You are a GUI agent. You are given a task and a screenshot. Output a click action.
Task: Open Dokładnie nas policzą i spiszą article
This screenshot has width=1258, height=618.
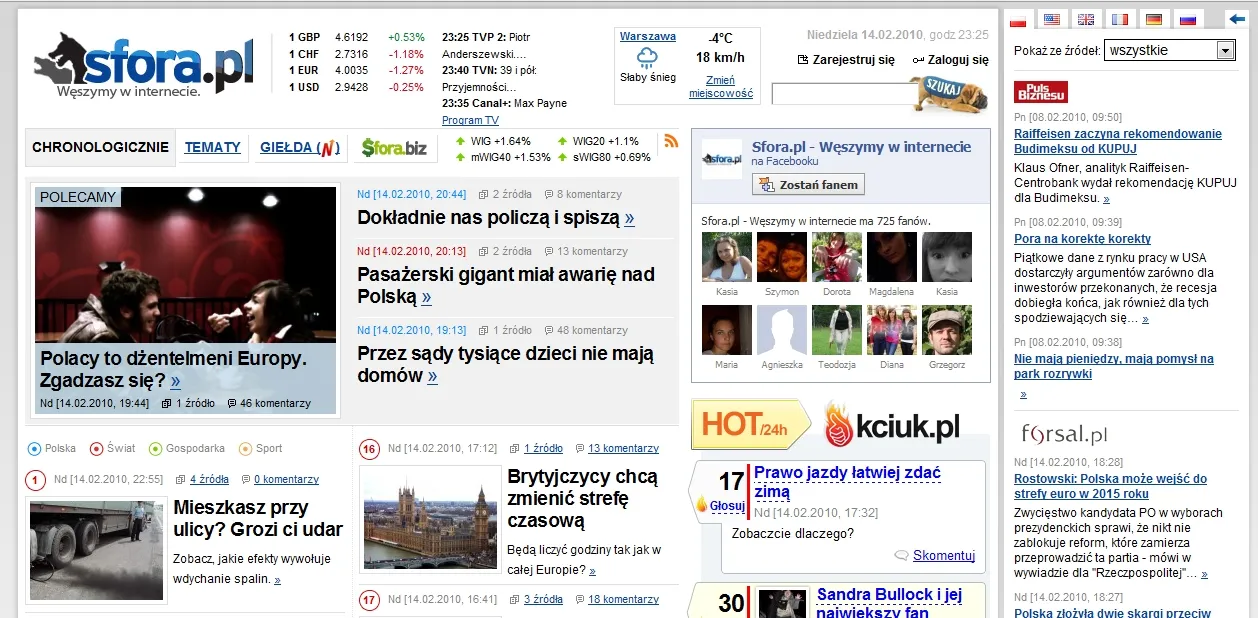coord(495,218)
